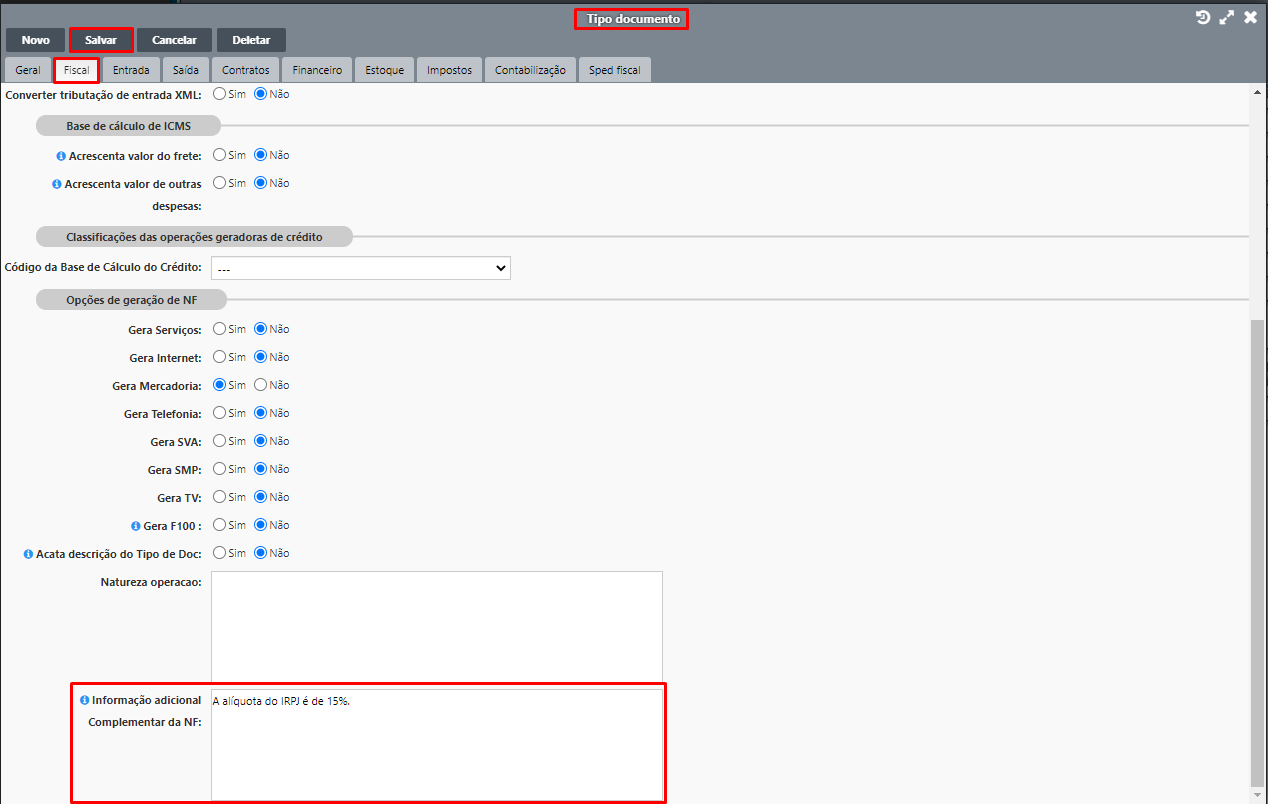Select Sim for Converter tributação de entrada XML
Screen dimensions: 1268x804
click(x=220, y=94)
